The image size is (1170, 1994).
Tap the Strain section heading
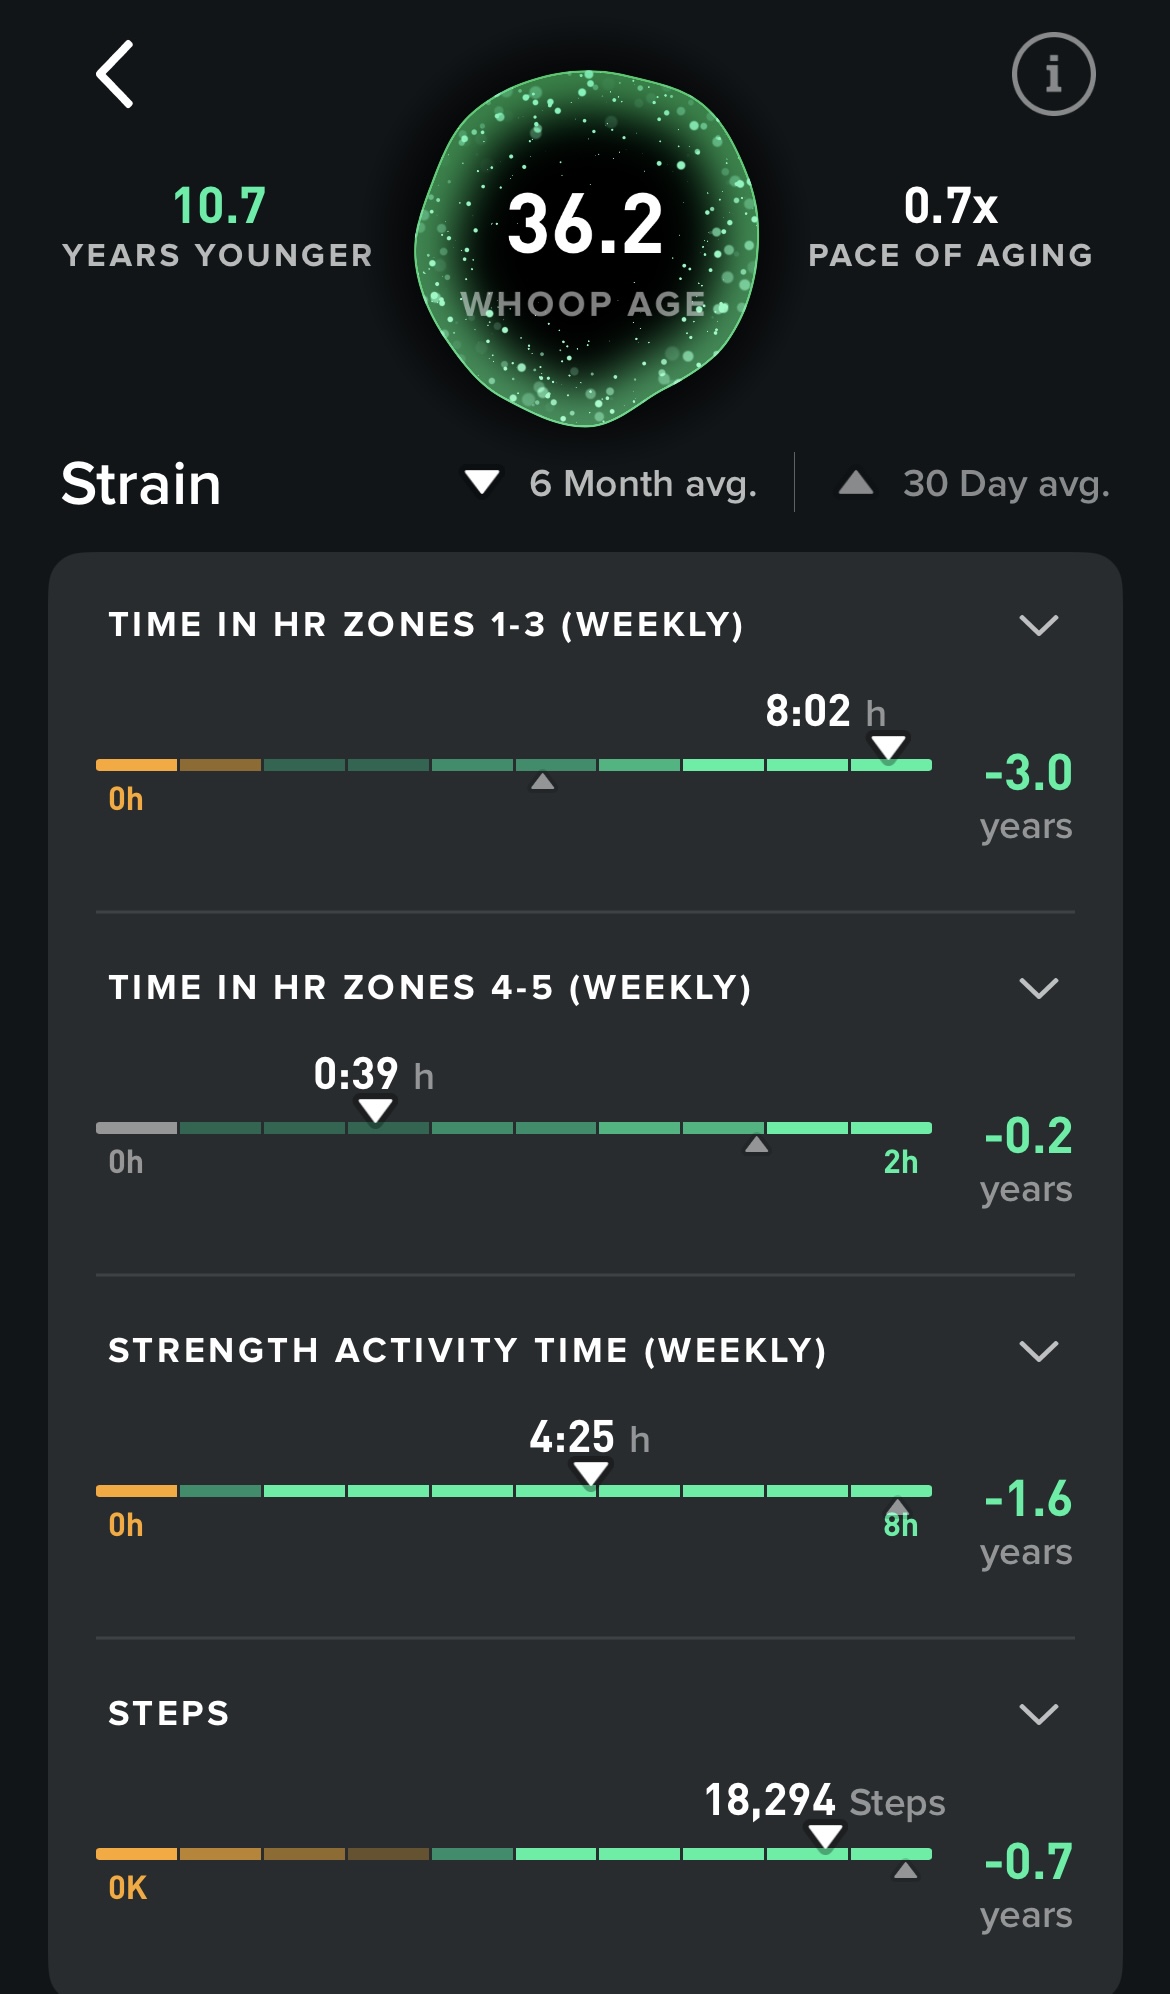tap(141, 484)
